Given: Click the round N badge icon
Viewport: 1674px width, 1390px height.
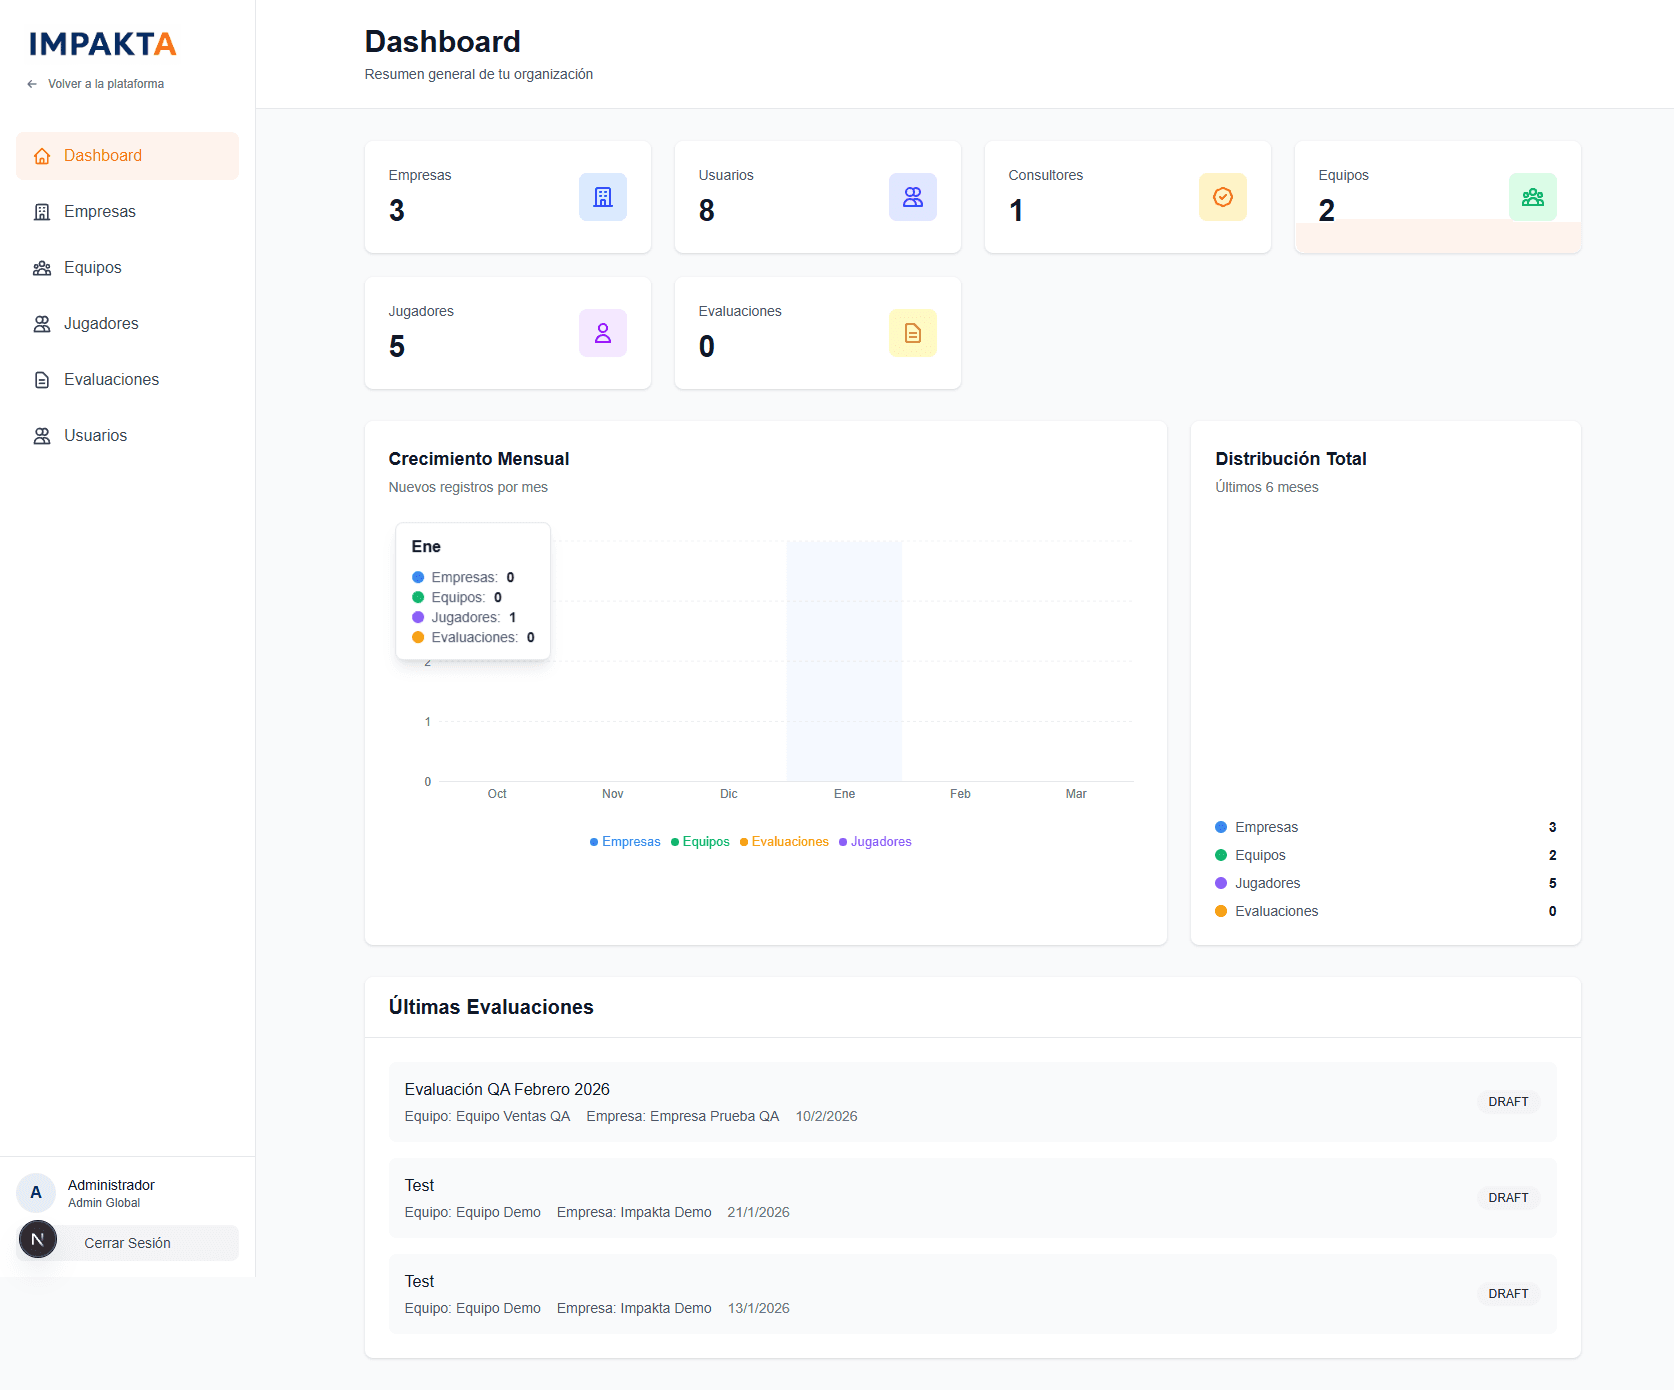Looking at the screenshot, I should [38, 1239].
